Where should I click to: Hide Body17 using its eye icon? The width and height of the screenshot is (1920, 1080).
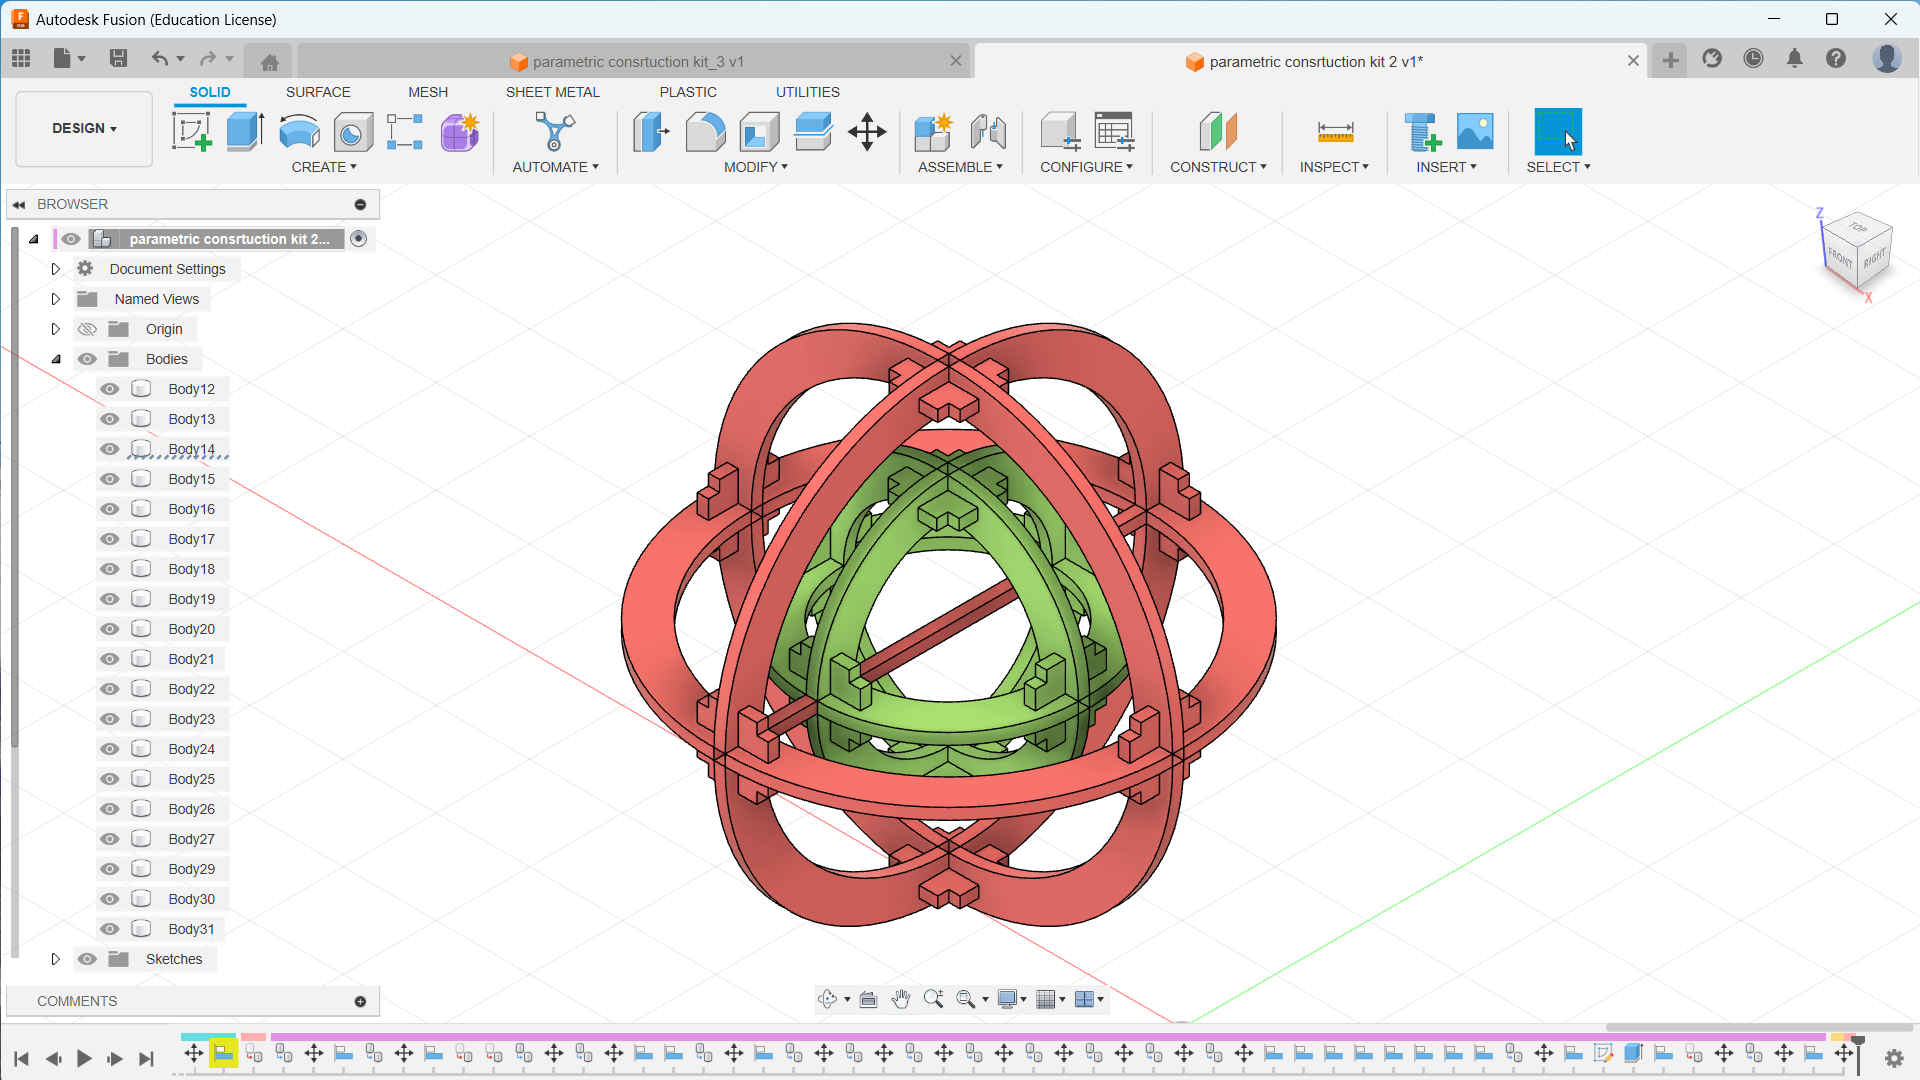[x=110, y=539]
